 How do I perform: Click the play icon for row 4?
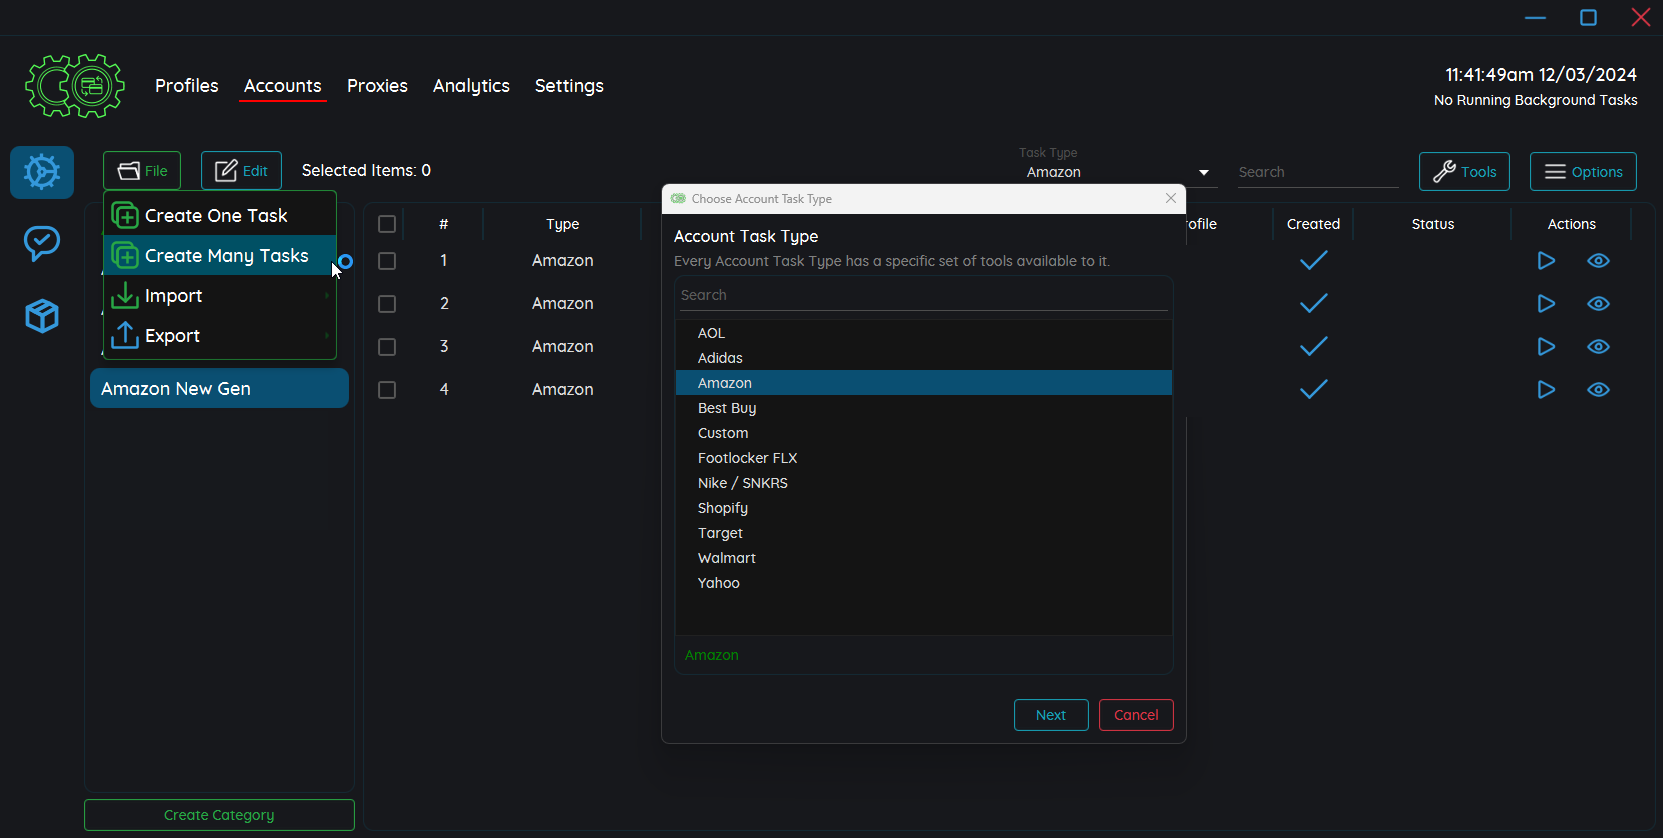1545,390
